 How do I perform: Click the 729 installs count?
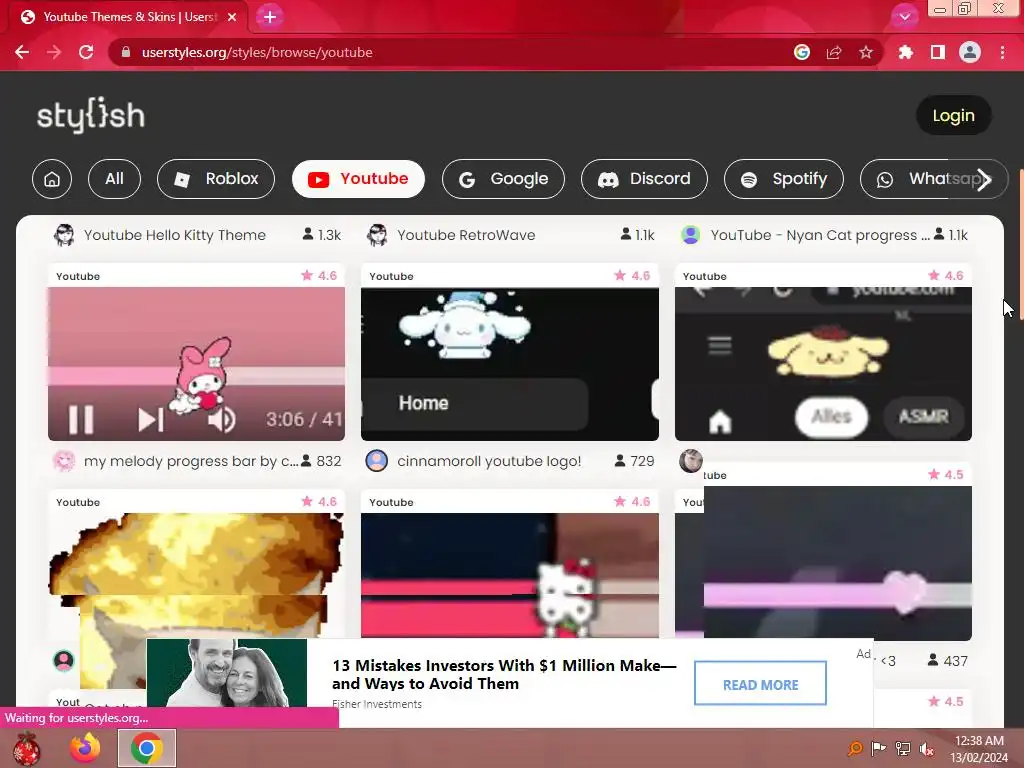click(634, 461)
